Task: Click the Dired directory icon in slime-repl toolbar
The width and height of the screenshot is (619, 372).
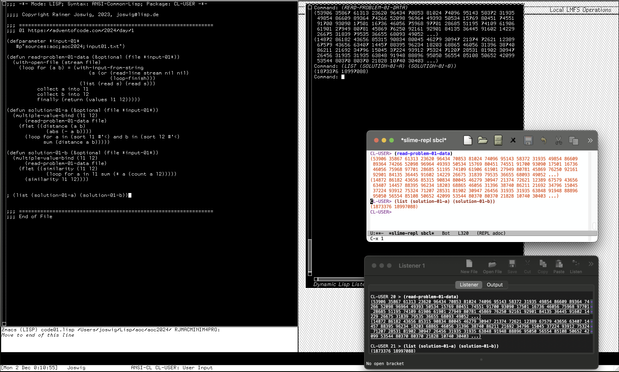Action: click(x=498, y=140)
